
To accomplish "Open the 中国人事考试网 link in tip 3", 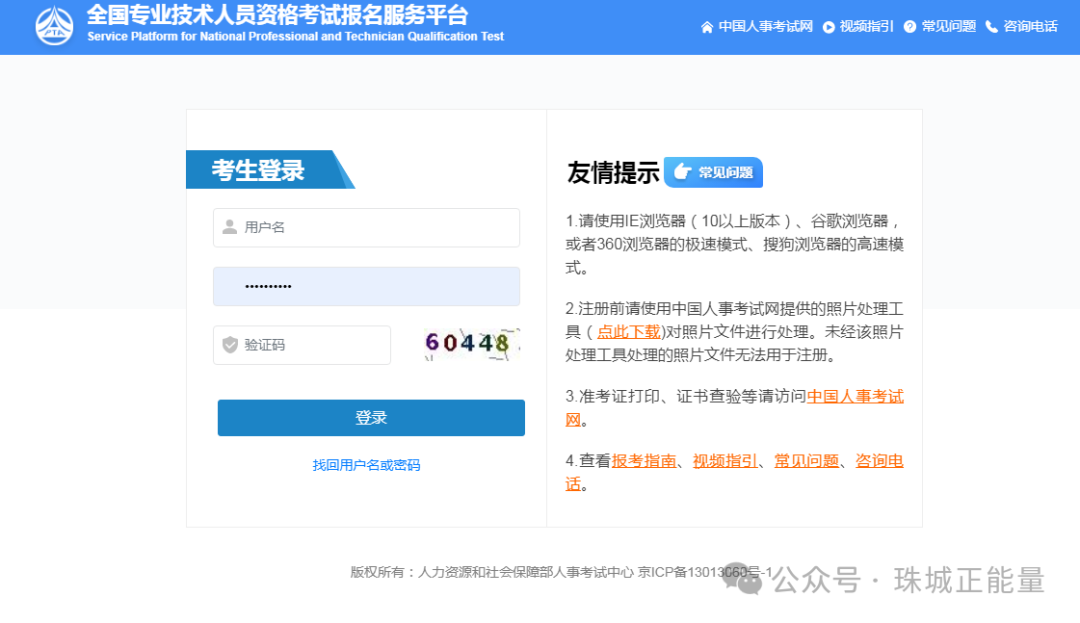I will 855,397.
